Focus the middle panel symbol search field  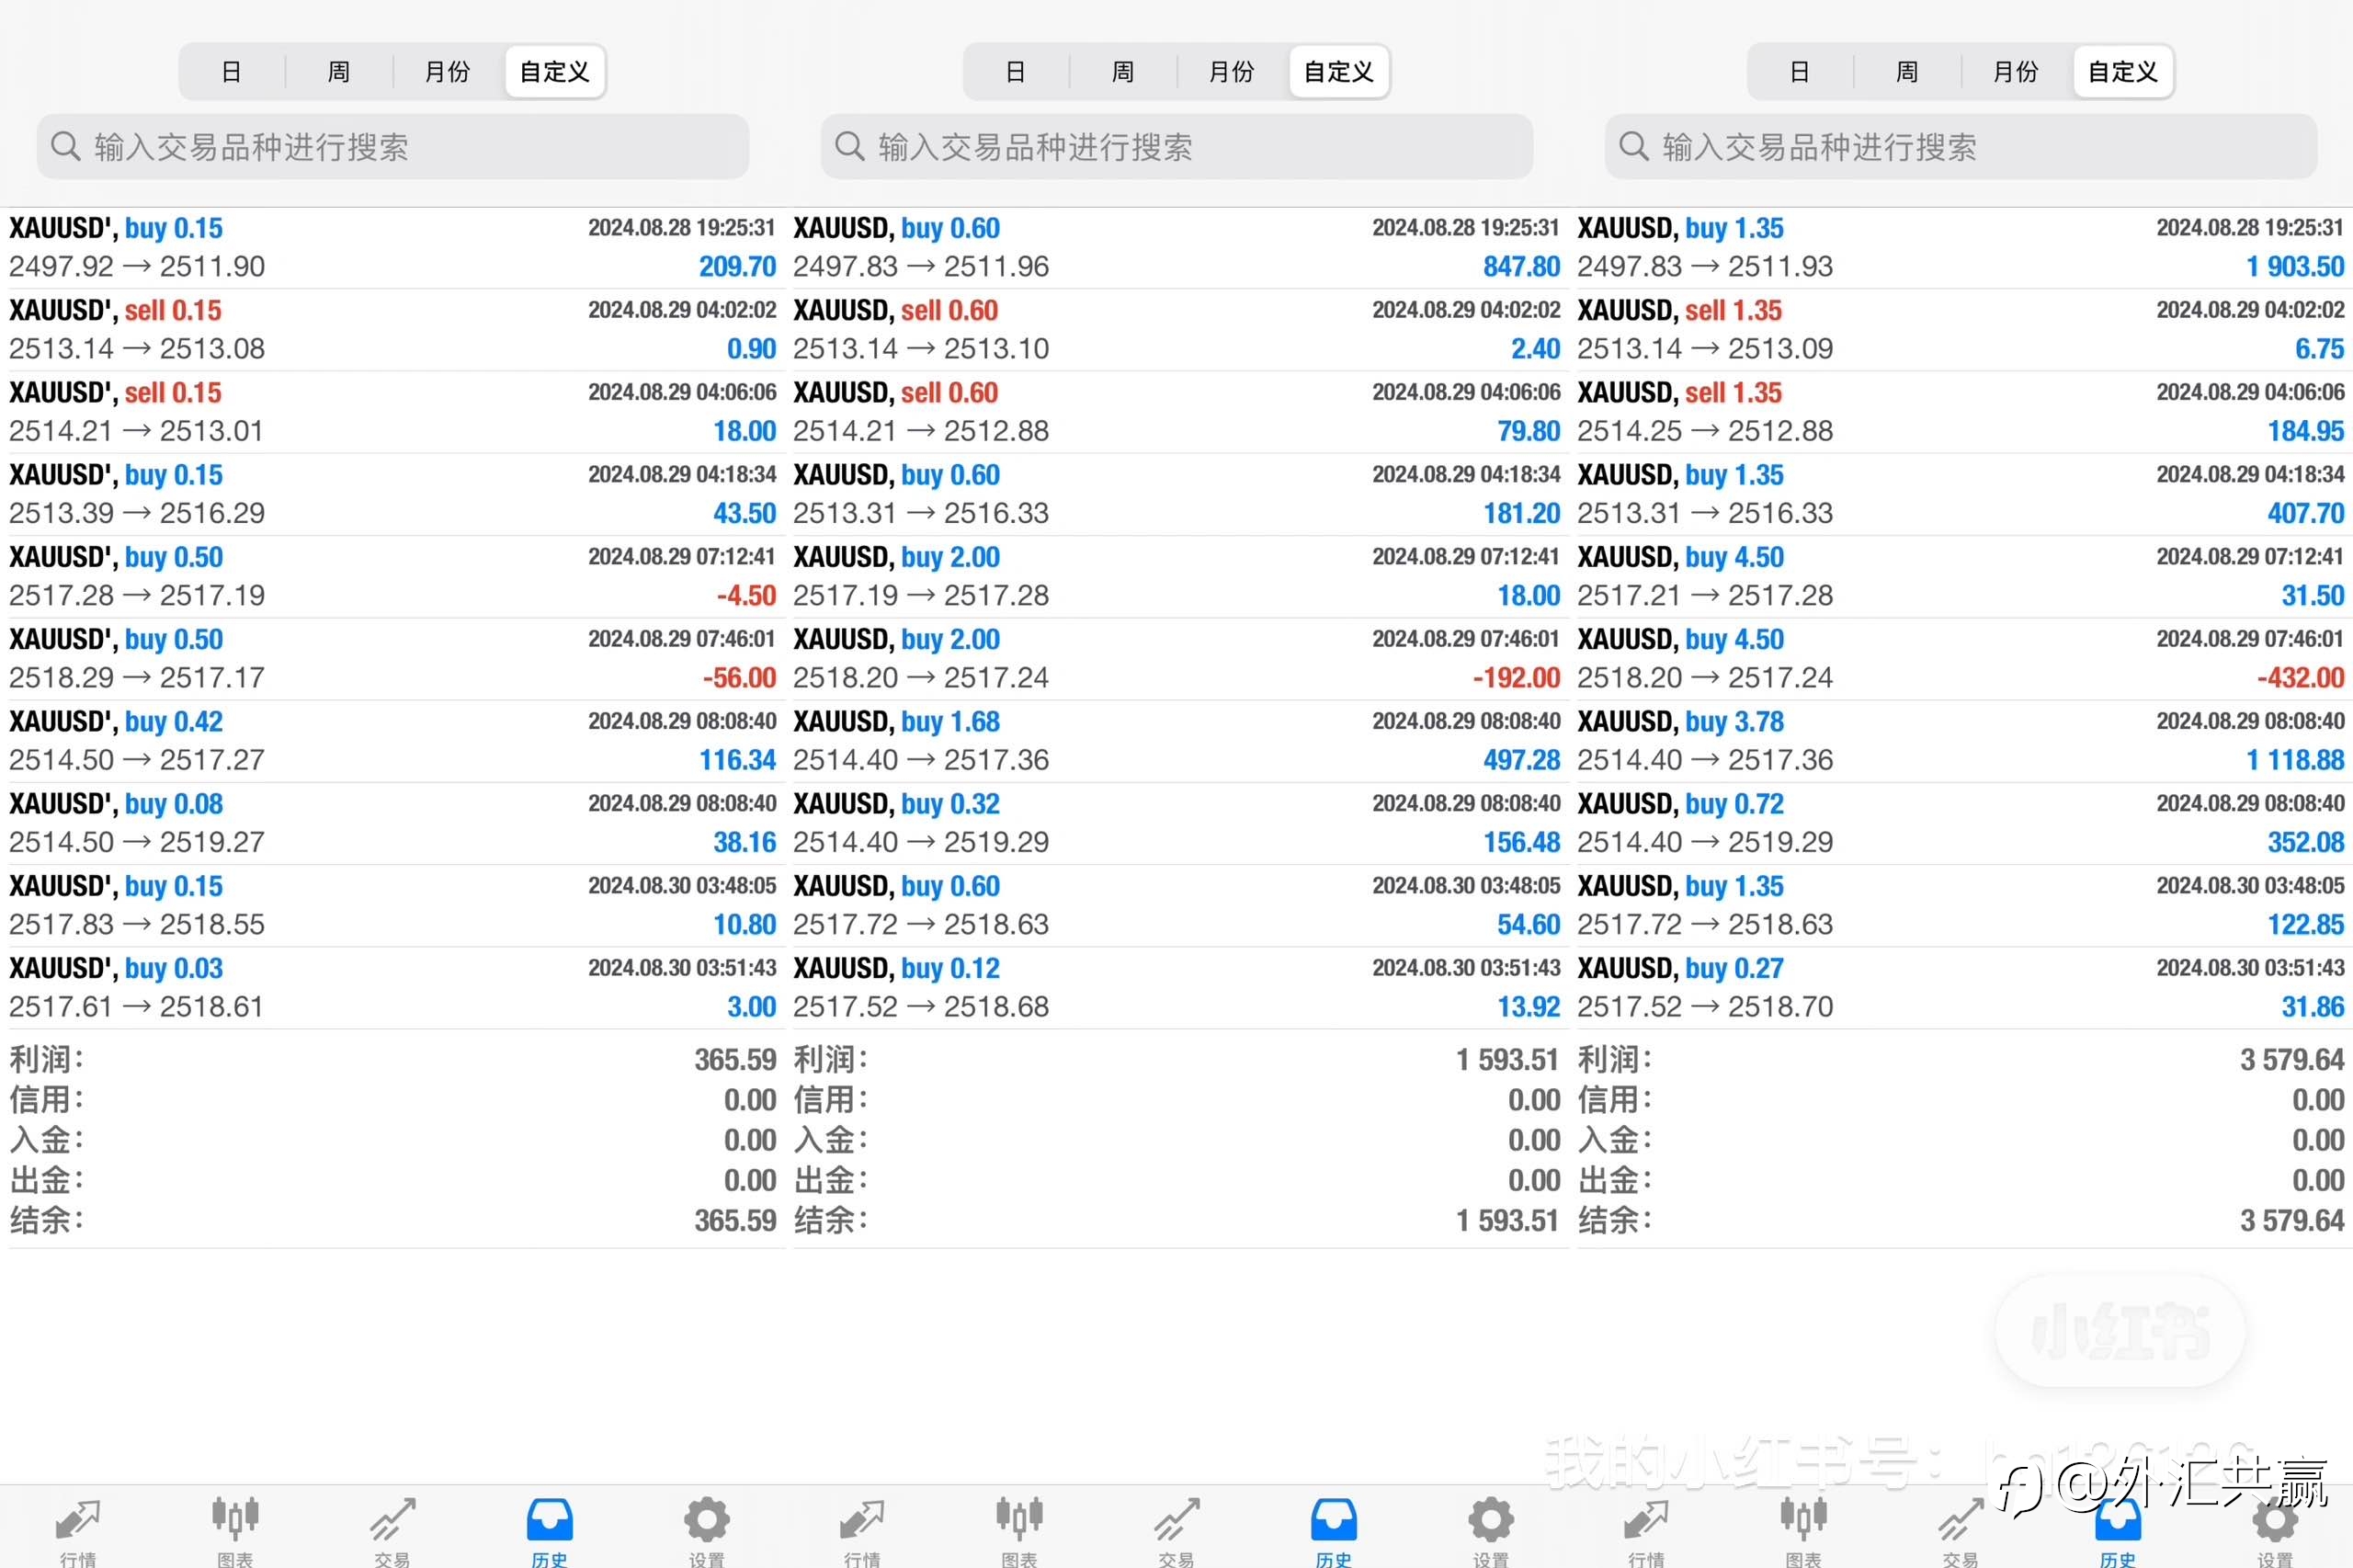1177,147
